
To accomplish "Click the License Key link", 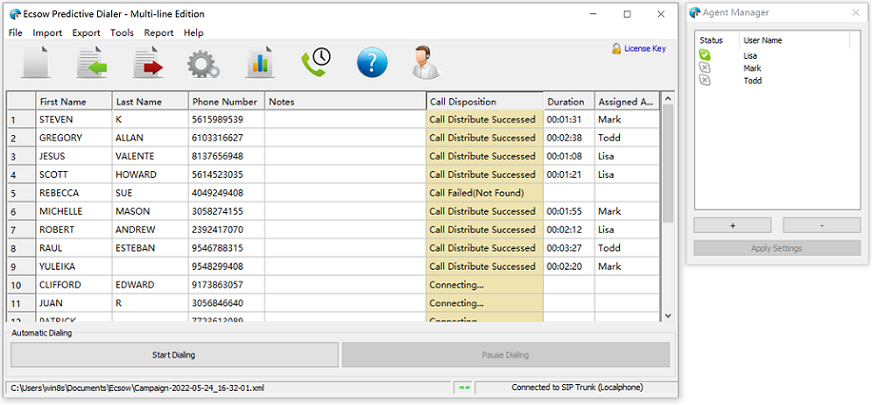I will tap(645, 48).
